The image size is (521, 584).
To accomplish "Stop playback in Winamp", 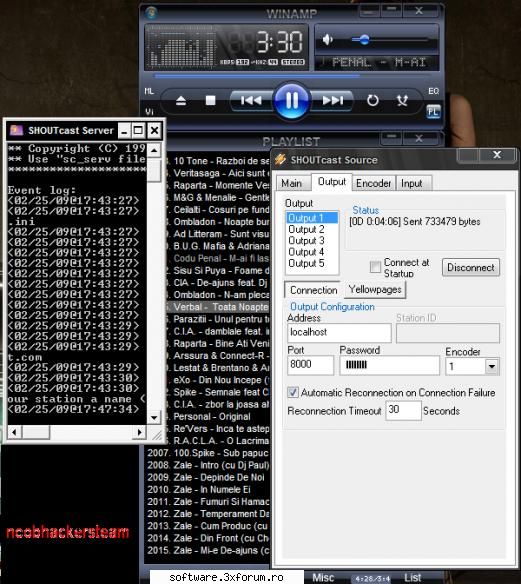I will [x=210, y=100].
